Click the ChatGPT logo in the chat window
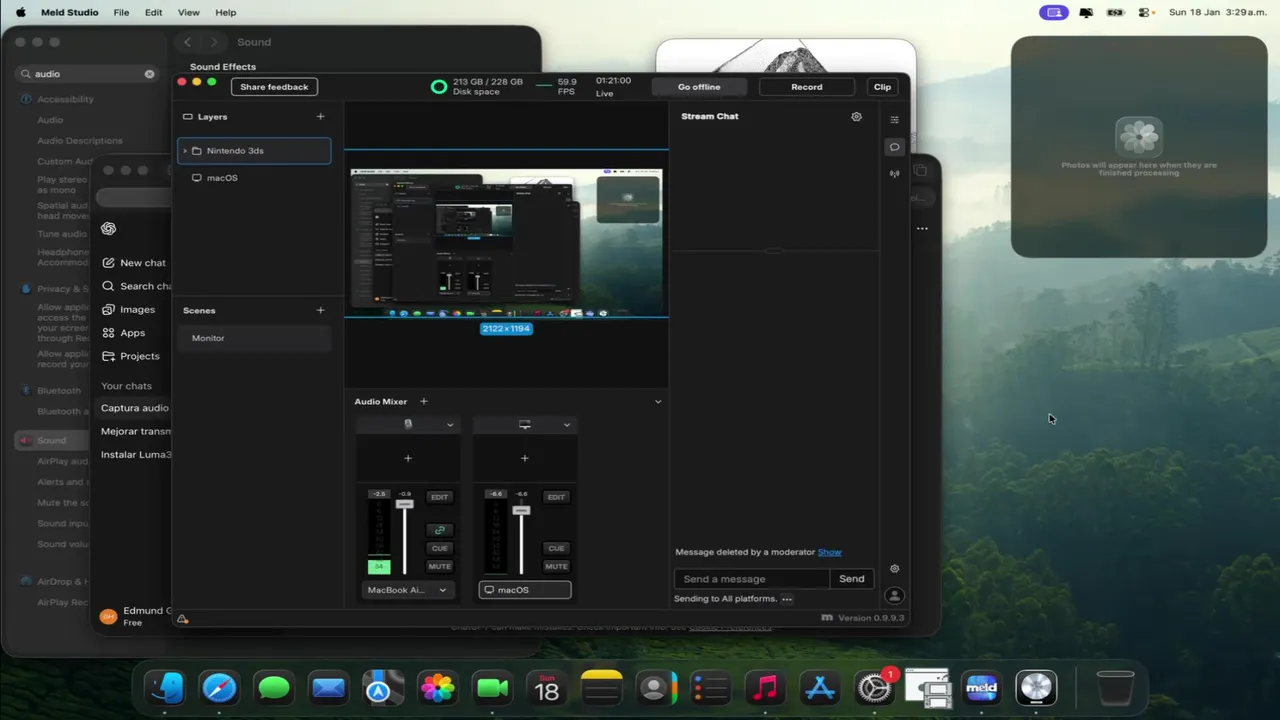This screenshot has height=720, width=1280. [x=108, y=228]
